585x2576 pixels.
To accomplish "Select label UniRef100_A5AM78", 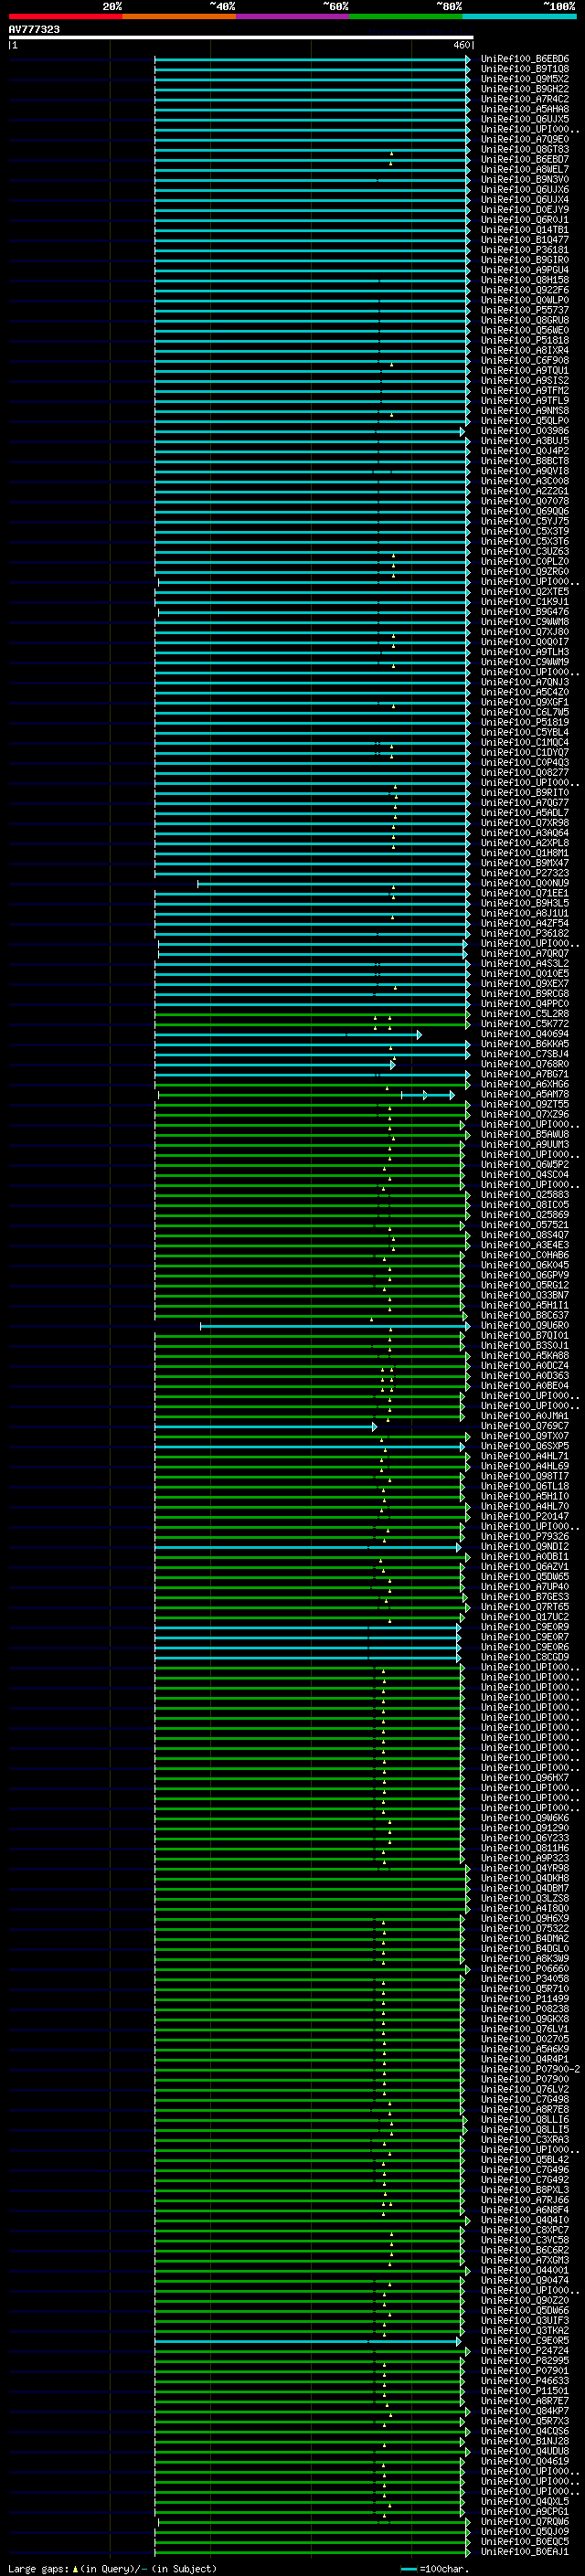I will point(525,1094).
